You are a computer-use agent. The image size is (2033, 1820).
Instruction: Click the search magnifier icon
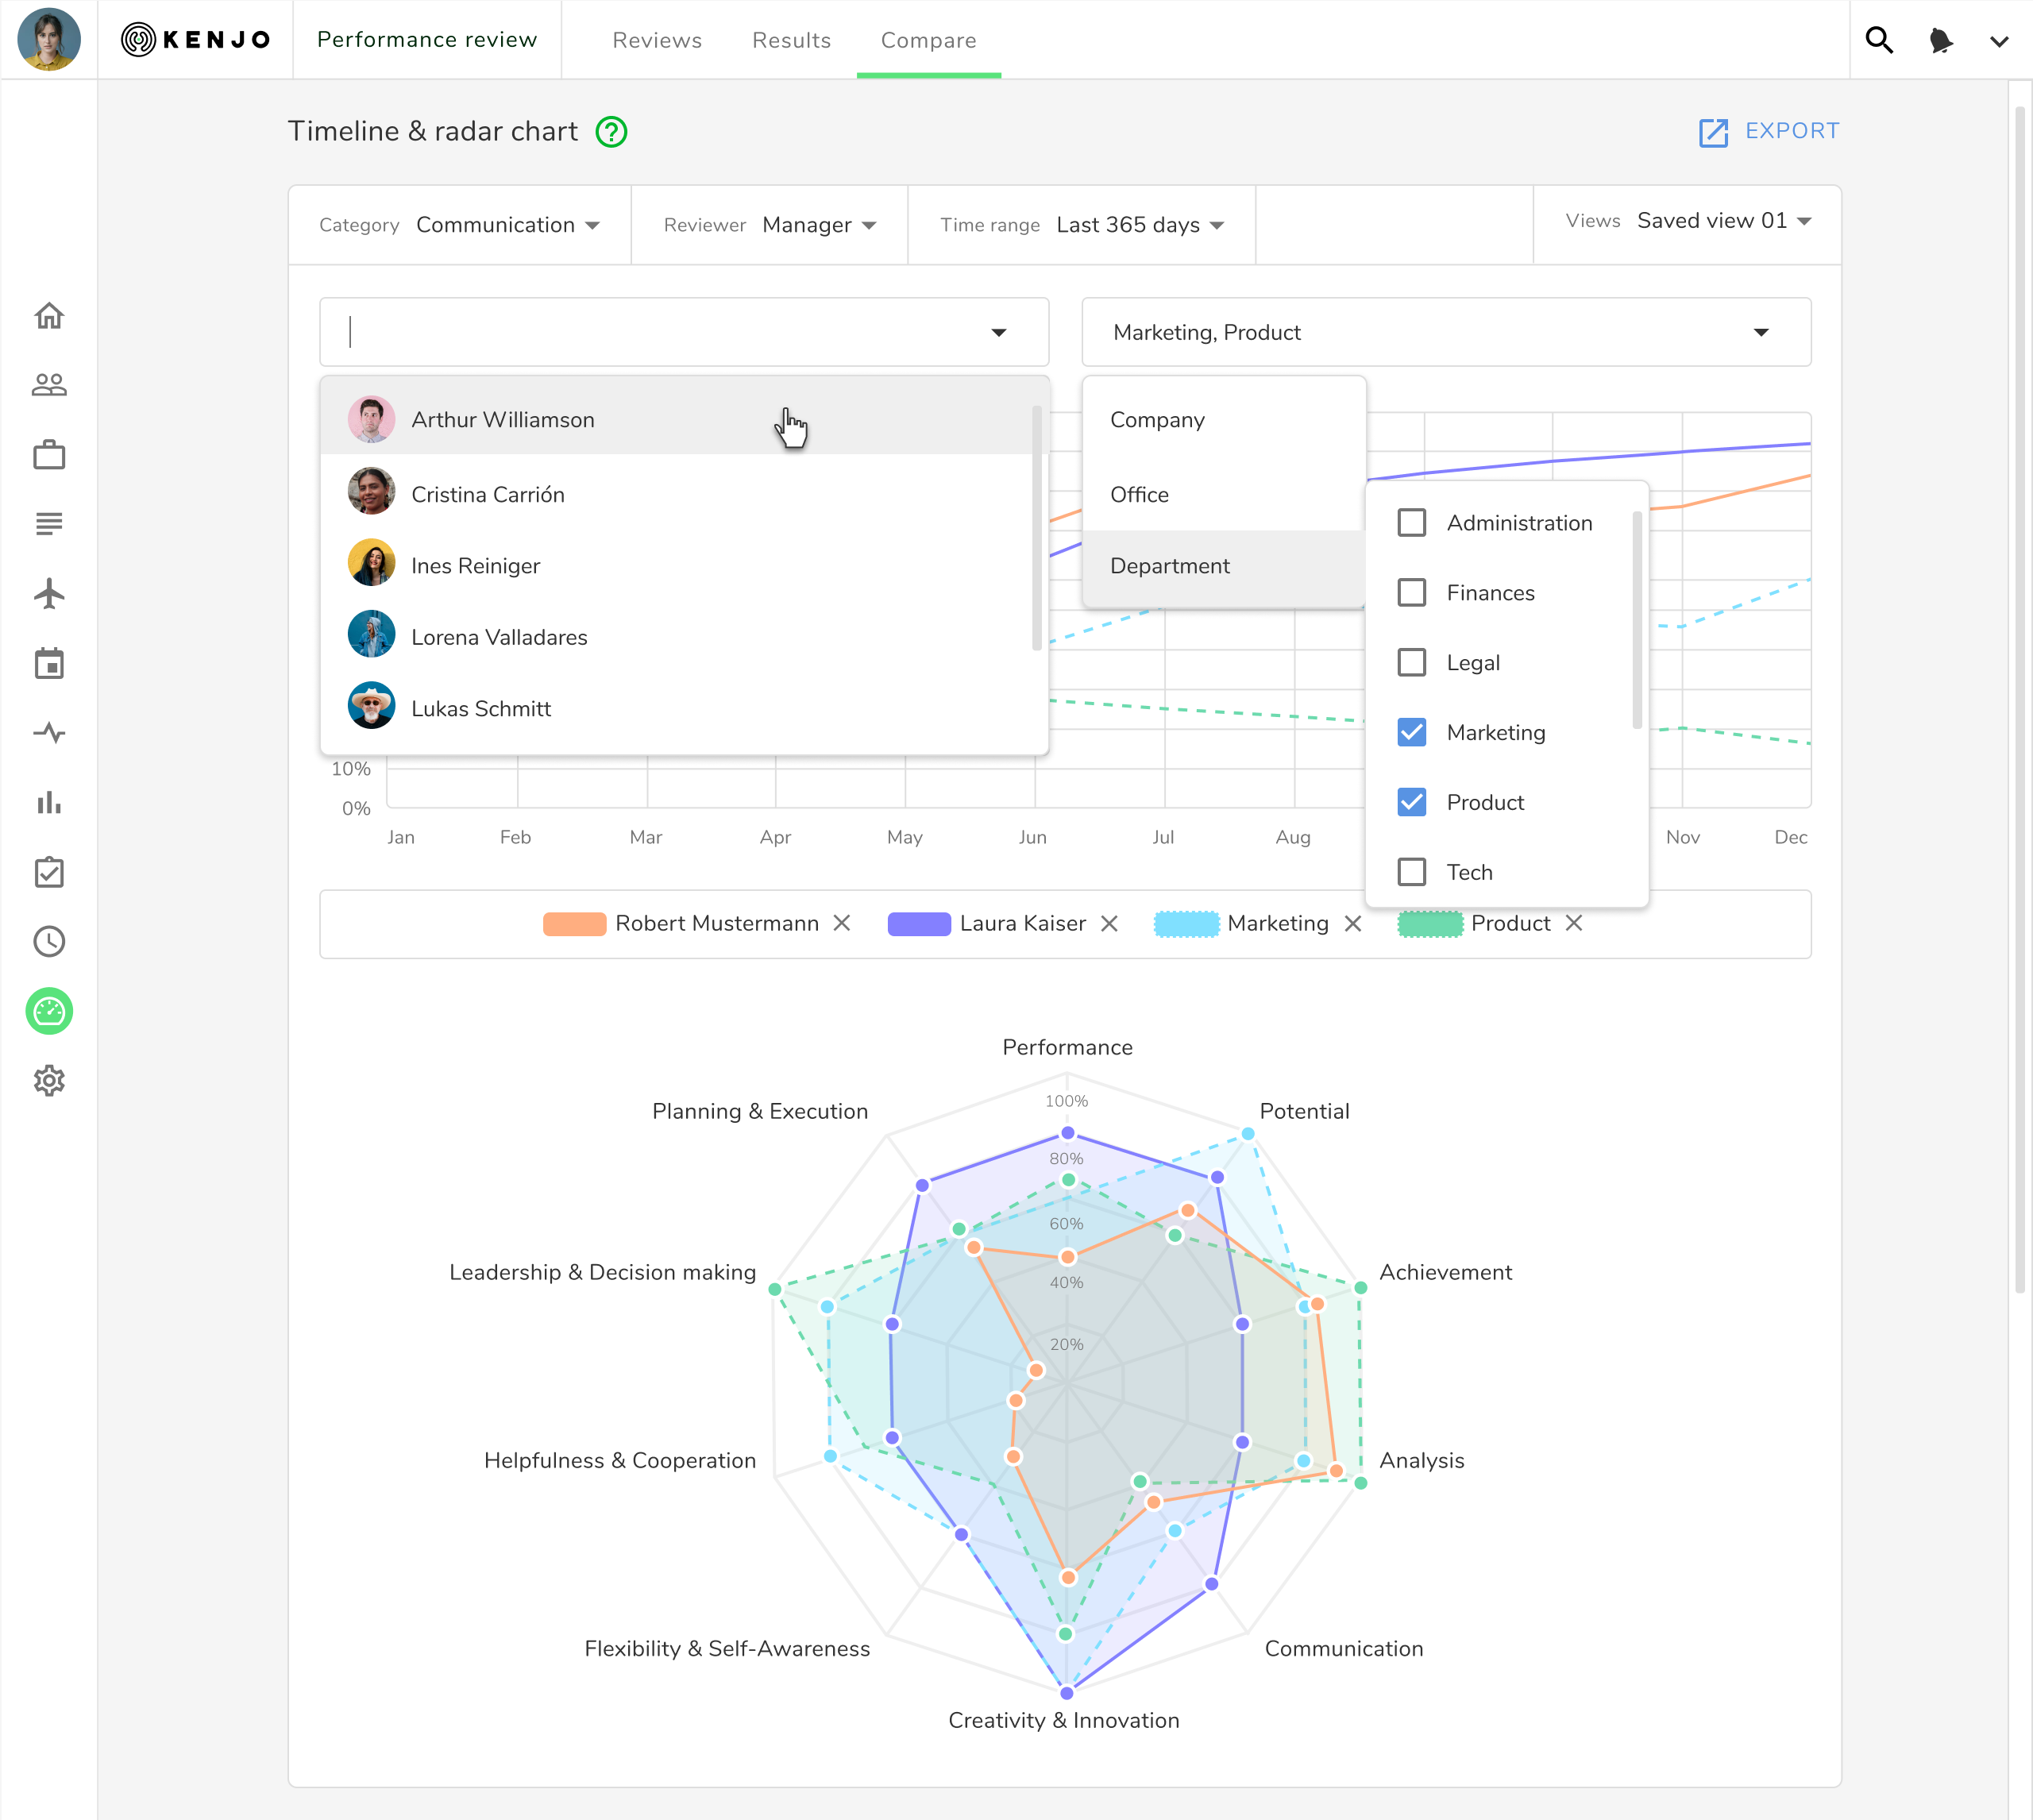[1879, 40]
